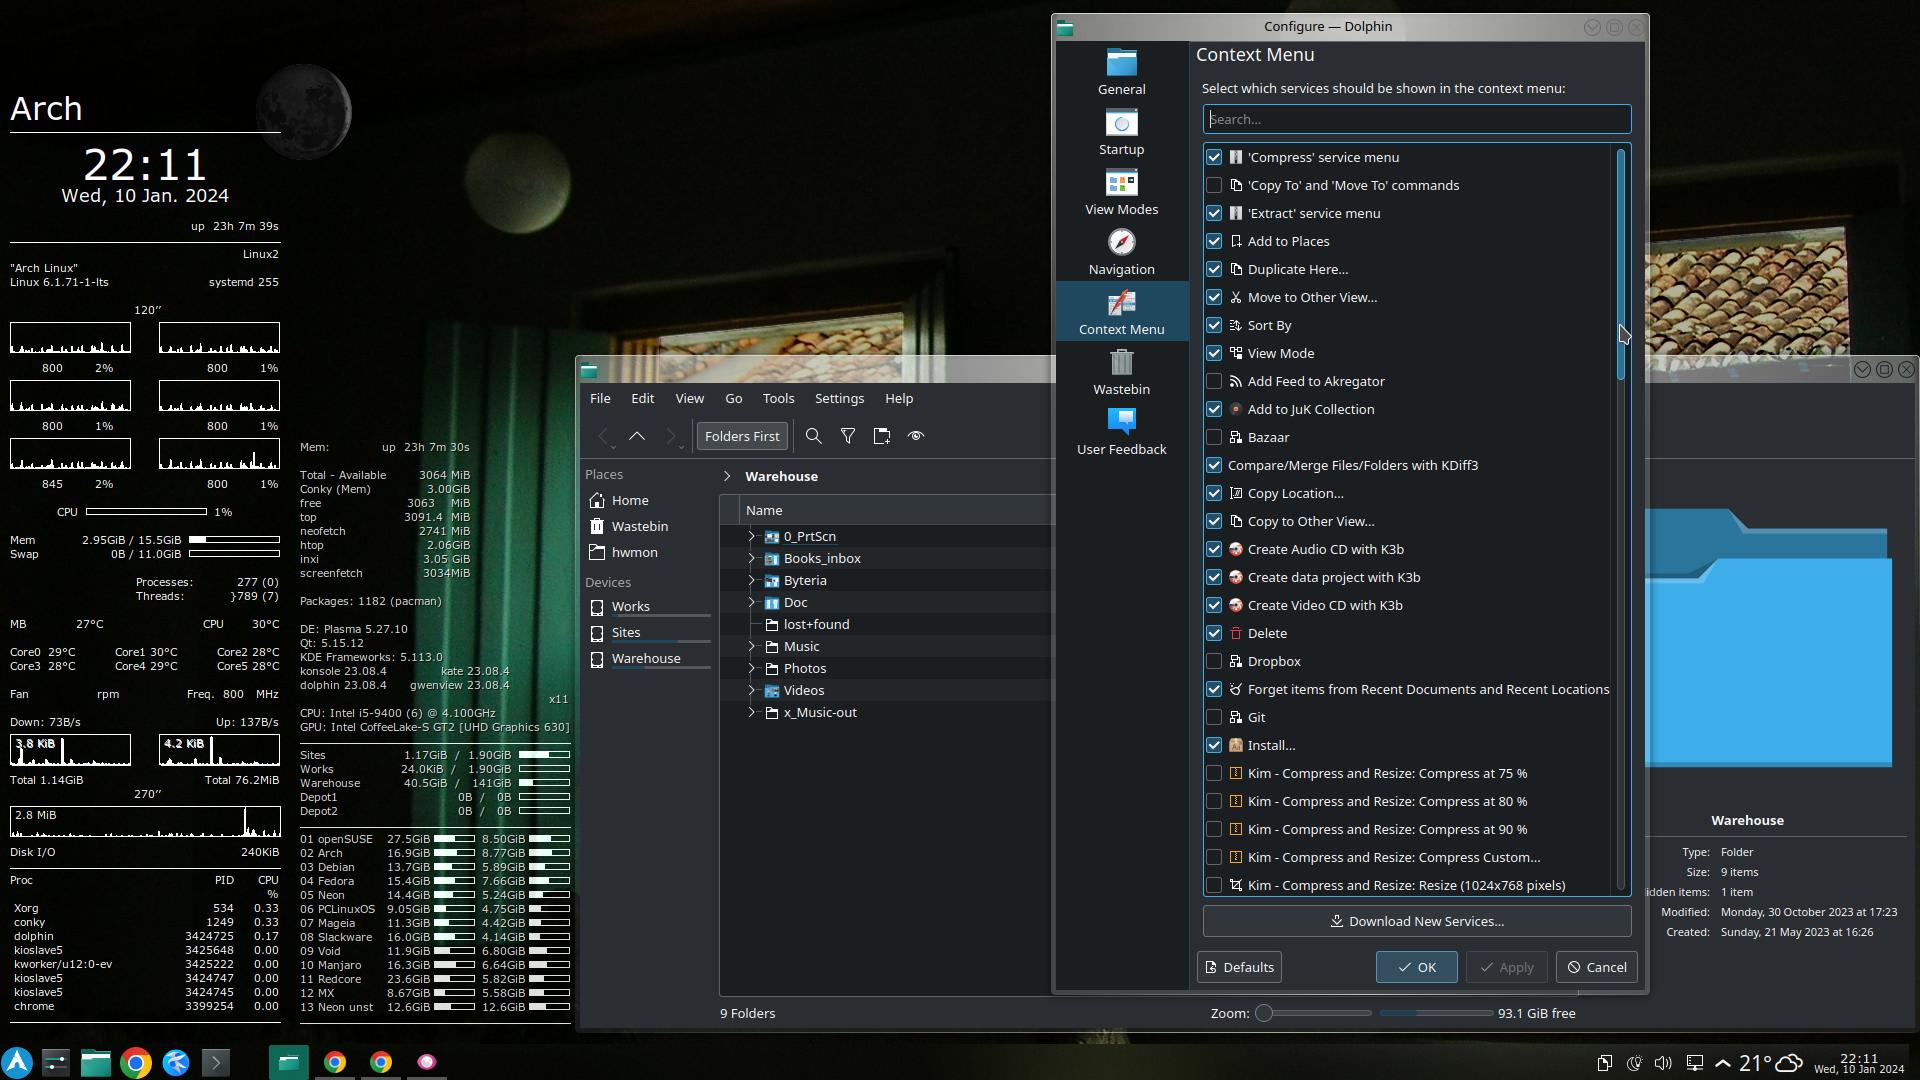
Task: Click Download New Services button
Action: (1416, 921)
